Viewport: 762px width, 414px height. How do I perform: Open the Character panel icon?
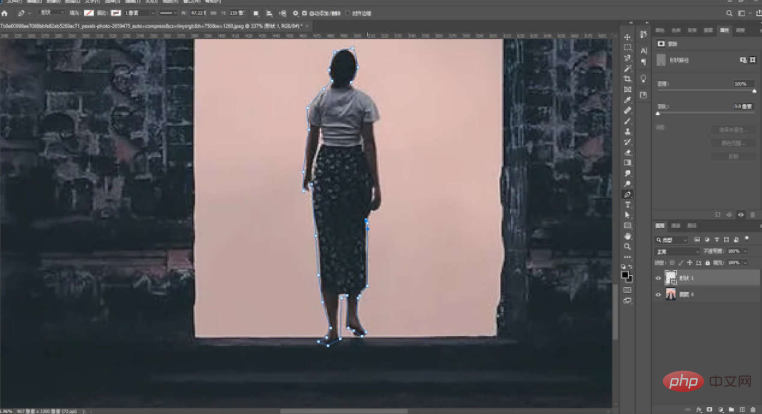(x=643, y=51)
